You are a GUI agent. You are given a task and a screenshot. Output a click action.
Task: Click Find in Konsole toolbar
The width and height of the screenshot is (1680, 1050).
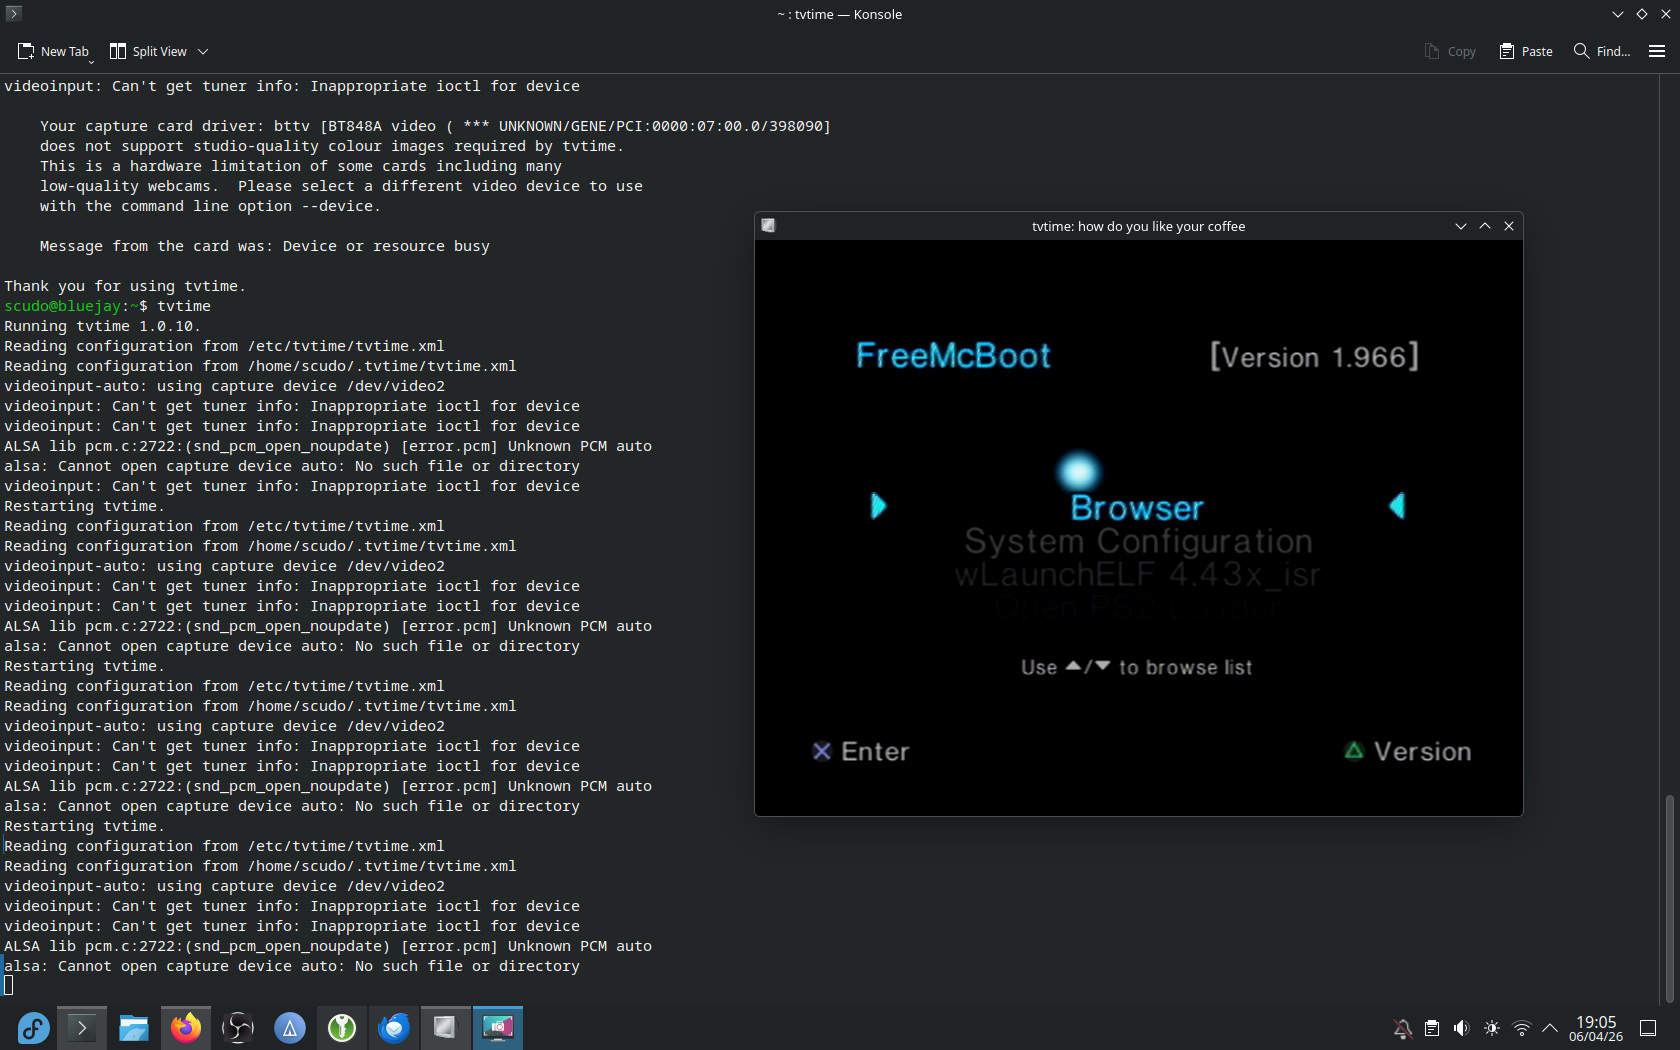pyautogui.click(x=1601, y=51)
